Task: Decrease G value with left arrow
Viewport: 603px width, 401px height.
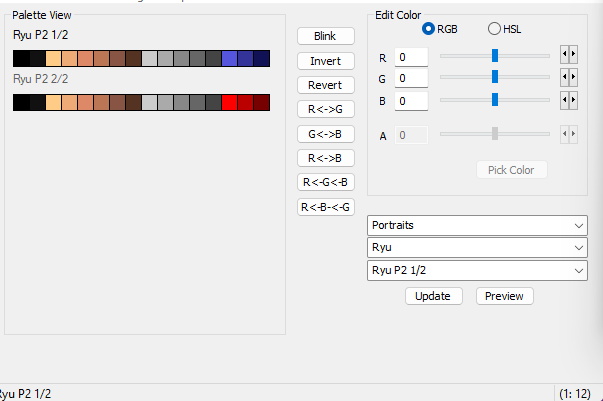Action: (564, 77)
